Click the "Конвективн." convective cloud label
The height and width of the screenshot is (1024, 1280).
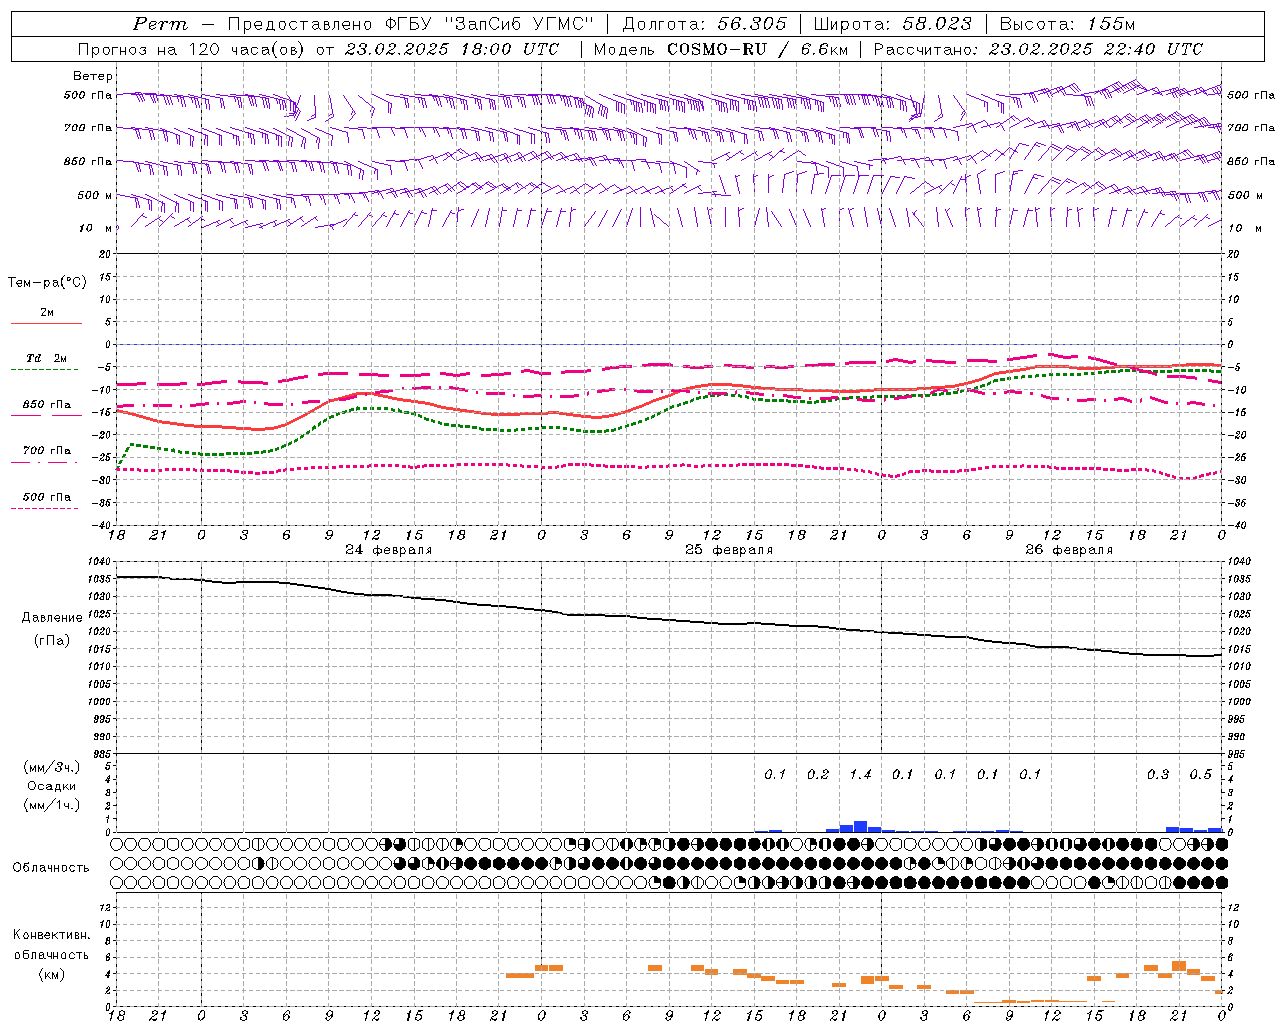click(x=52, y=935)
